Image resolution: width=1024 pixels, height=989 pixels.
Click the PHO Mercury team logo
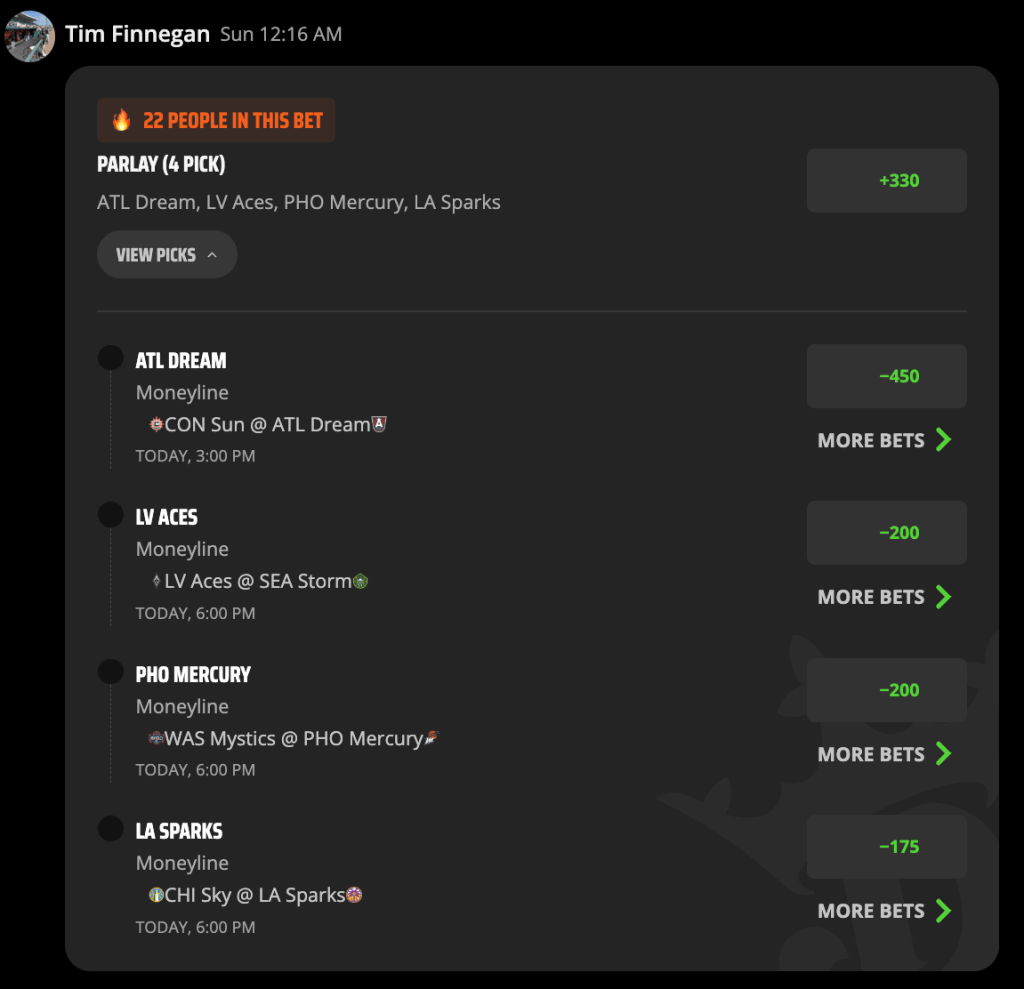432,738
